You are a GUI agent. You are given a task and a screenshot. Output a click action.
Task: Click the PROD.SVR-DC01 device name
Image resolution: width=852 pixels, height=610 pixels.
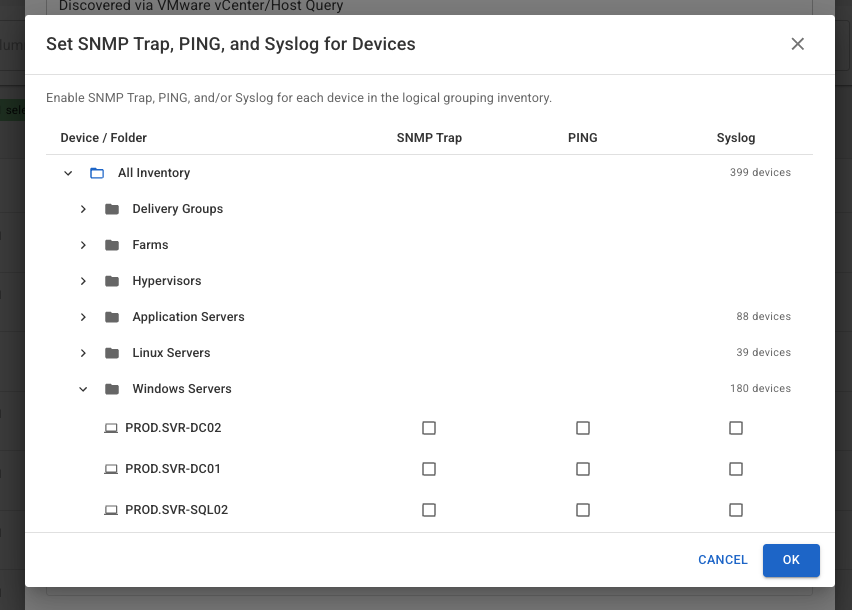pyautogui.click(x=173, y=469)
